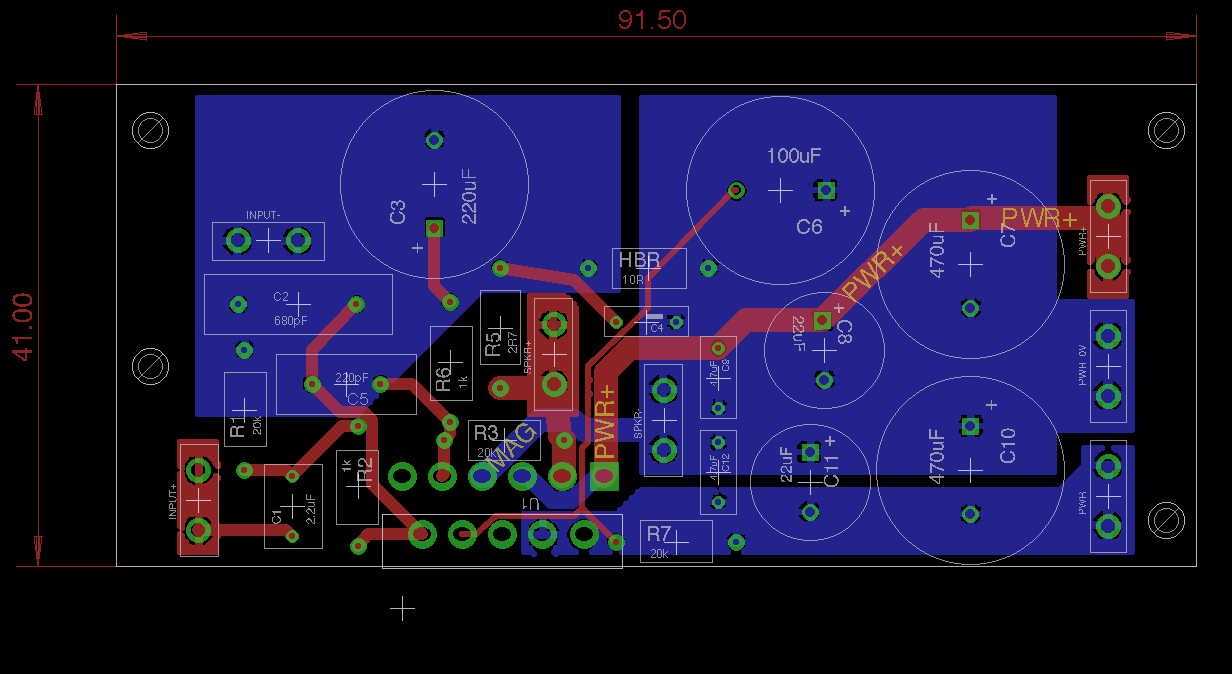Click the 10R value under HBR
This screenshot has width=1232, height=674.
coord(634,280)
